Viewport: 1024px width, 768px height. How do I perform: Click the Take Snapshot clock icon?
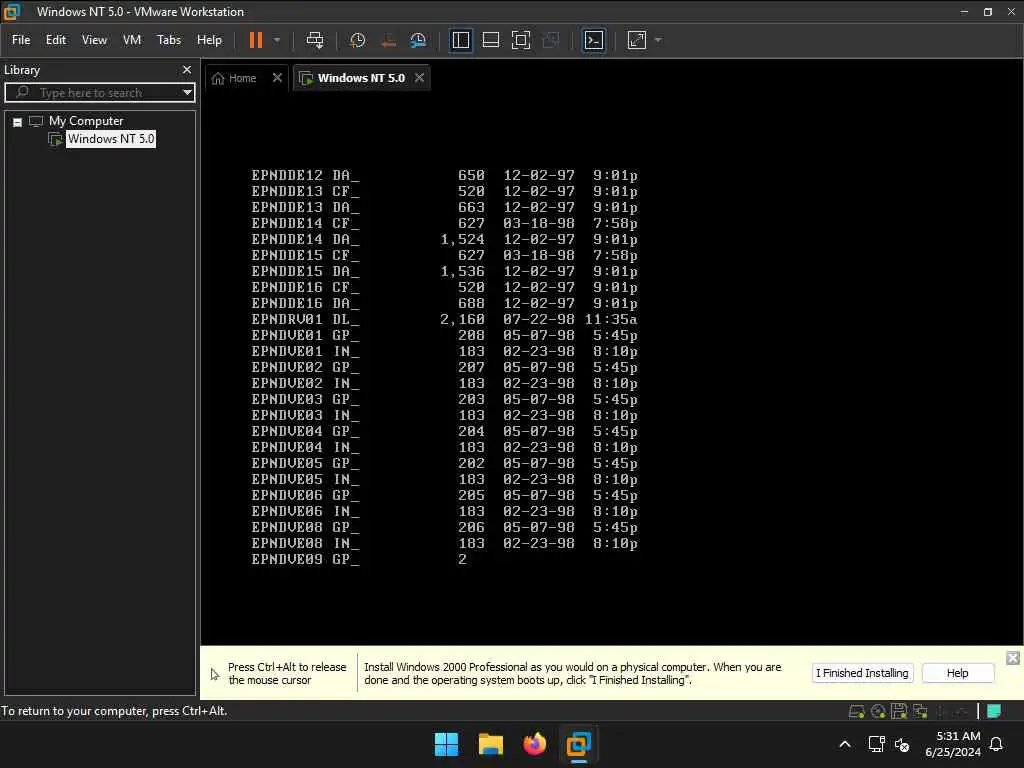pos(357,40)
